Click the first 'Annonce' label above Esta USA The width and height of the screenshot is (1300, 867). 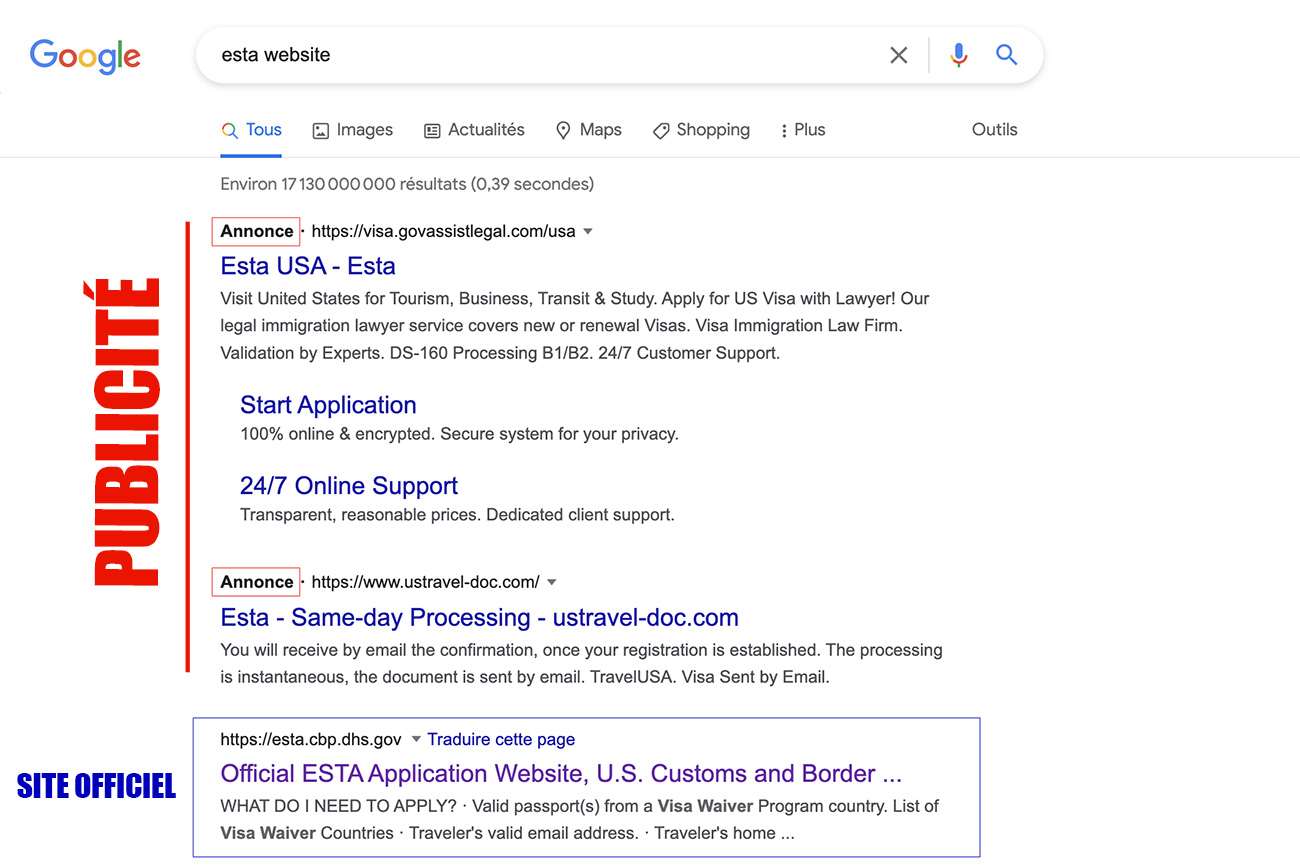point(257,231)
